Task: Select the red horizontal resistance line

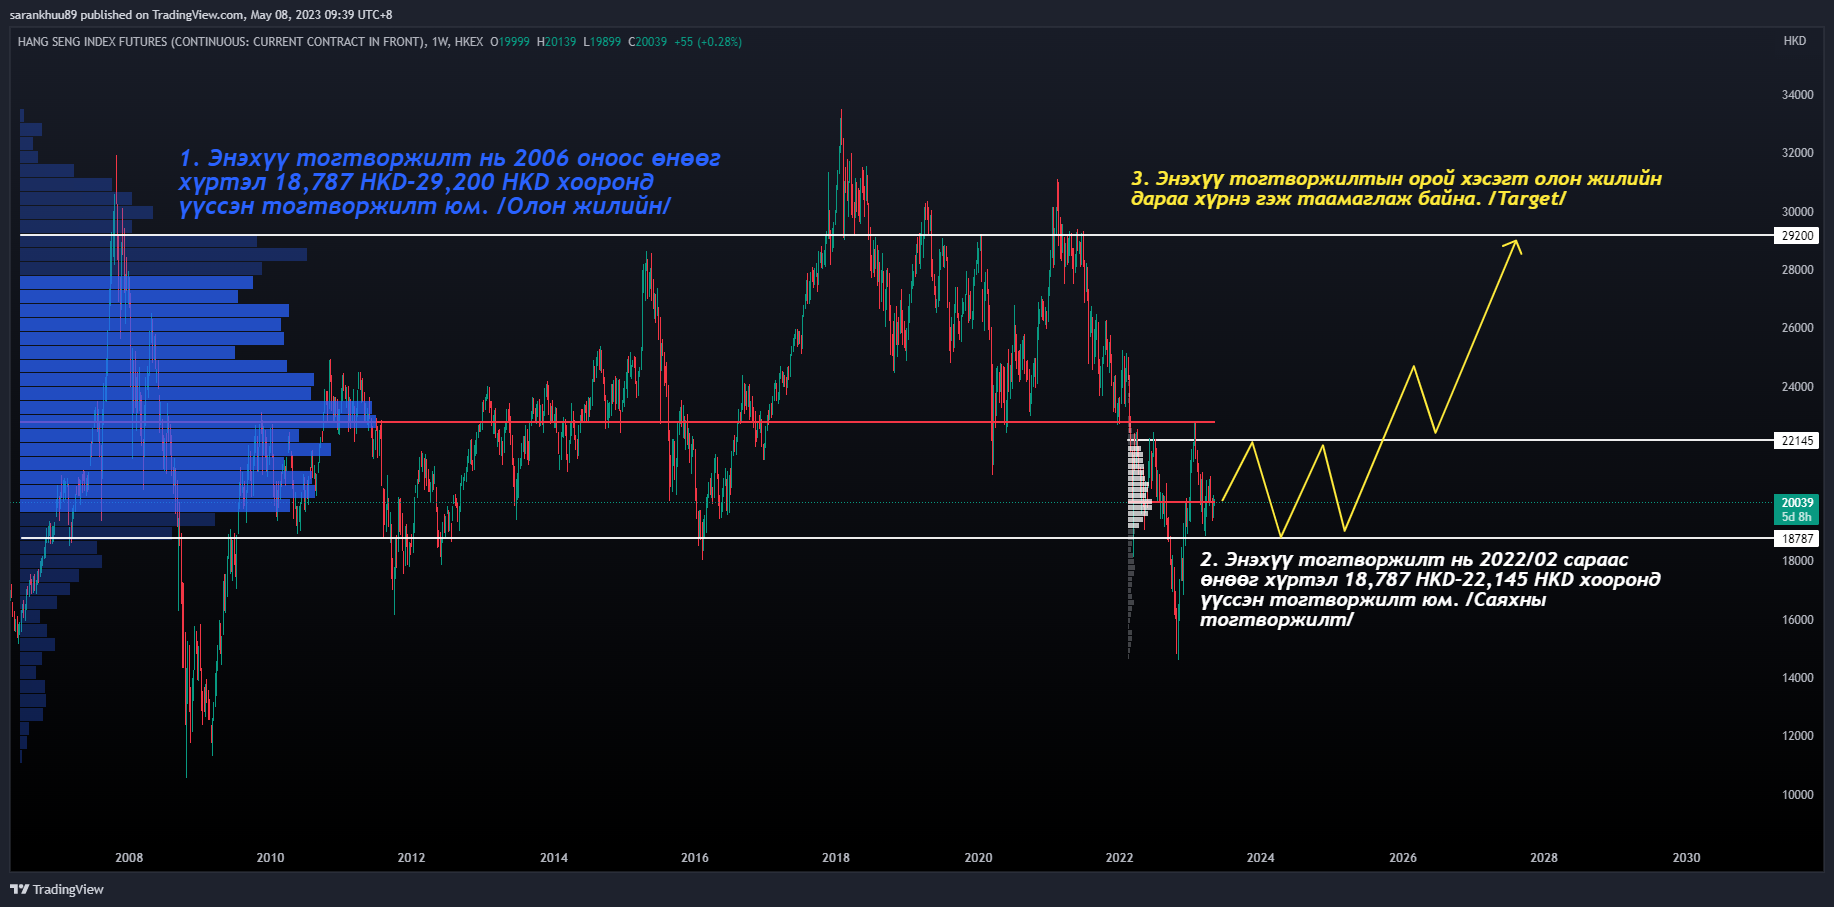Action: tap(800, 422)
